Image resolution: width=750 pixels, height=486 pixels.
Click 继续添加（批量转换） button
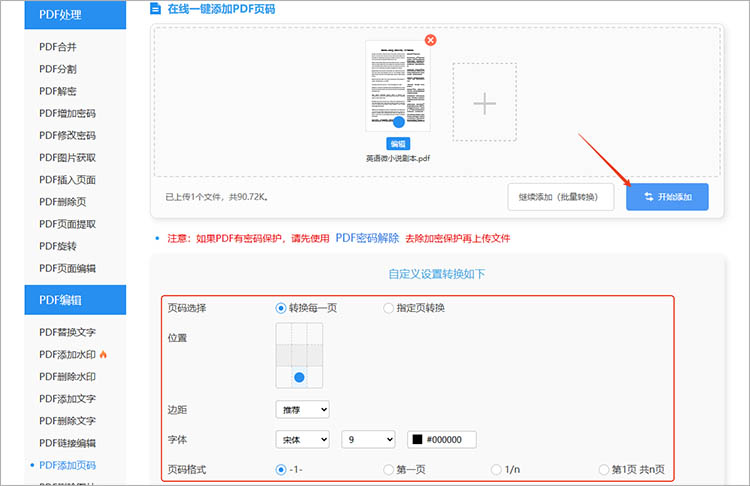pyautogui.click(x=561, y=197)
